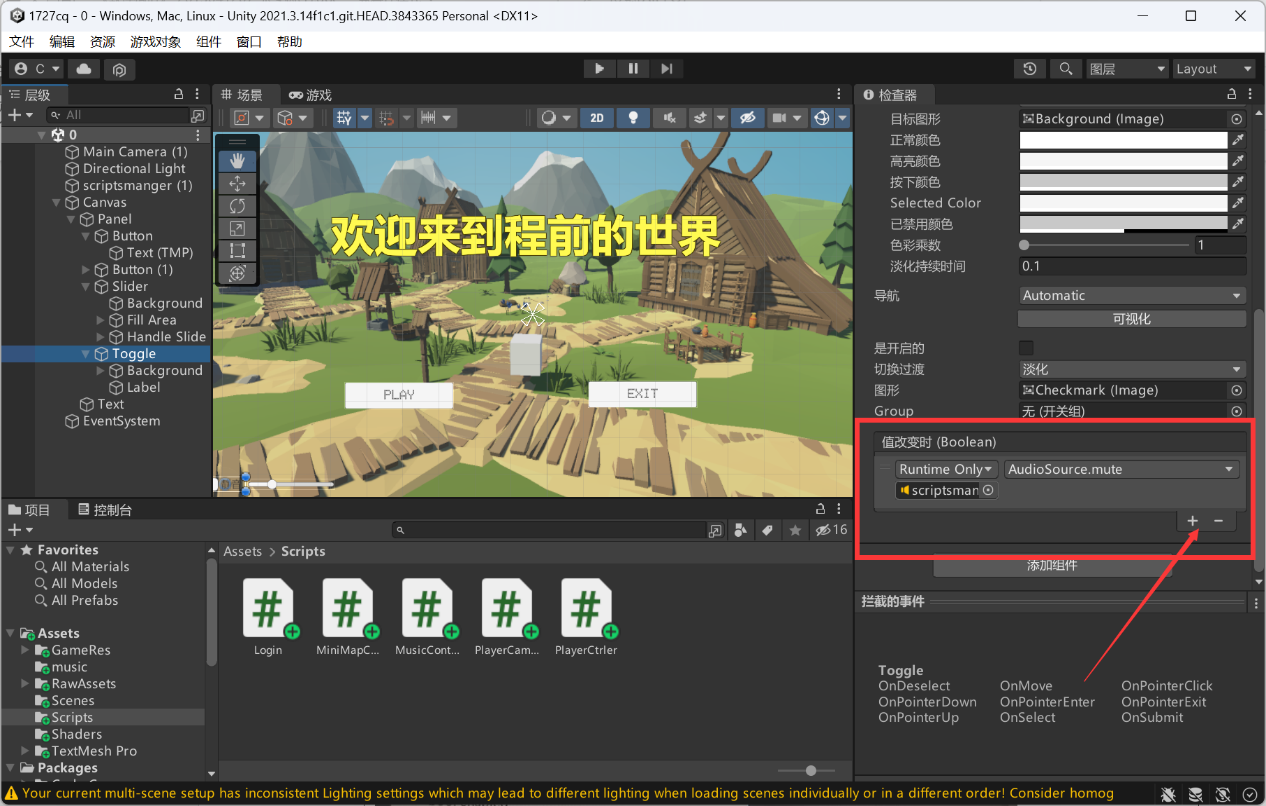Switch to the 游戏 tab
Viewport: 1266px width, 806px height.
[x=310, y=95]
